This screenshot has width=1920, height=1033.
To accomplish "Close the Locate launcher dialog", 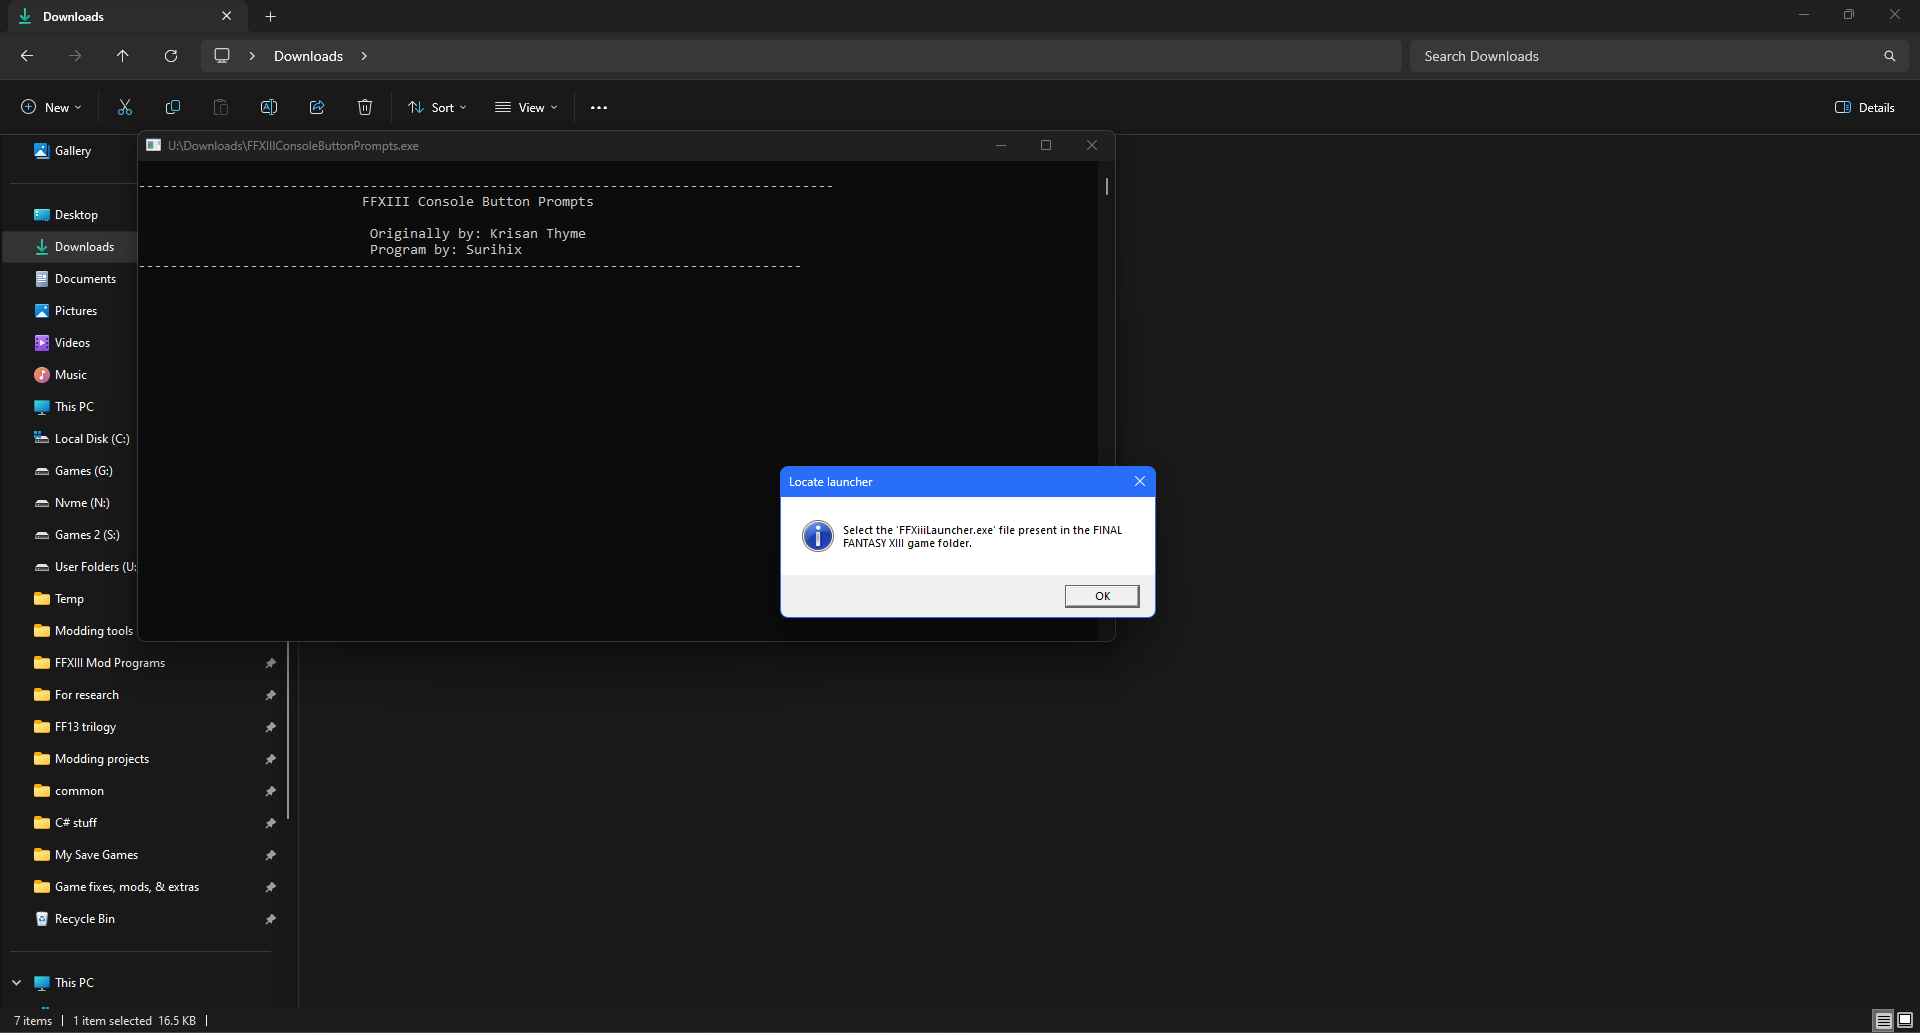I will [x=1140, y=482].
